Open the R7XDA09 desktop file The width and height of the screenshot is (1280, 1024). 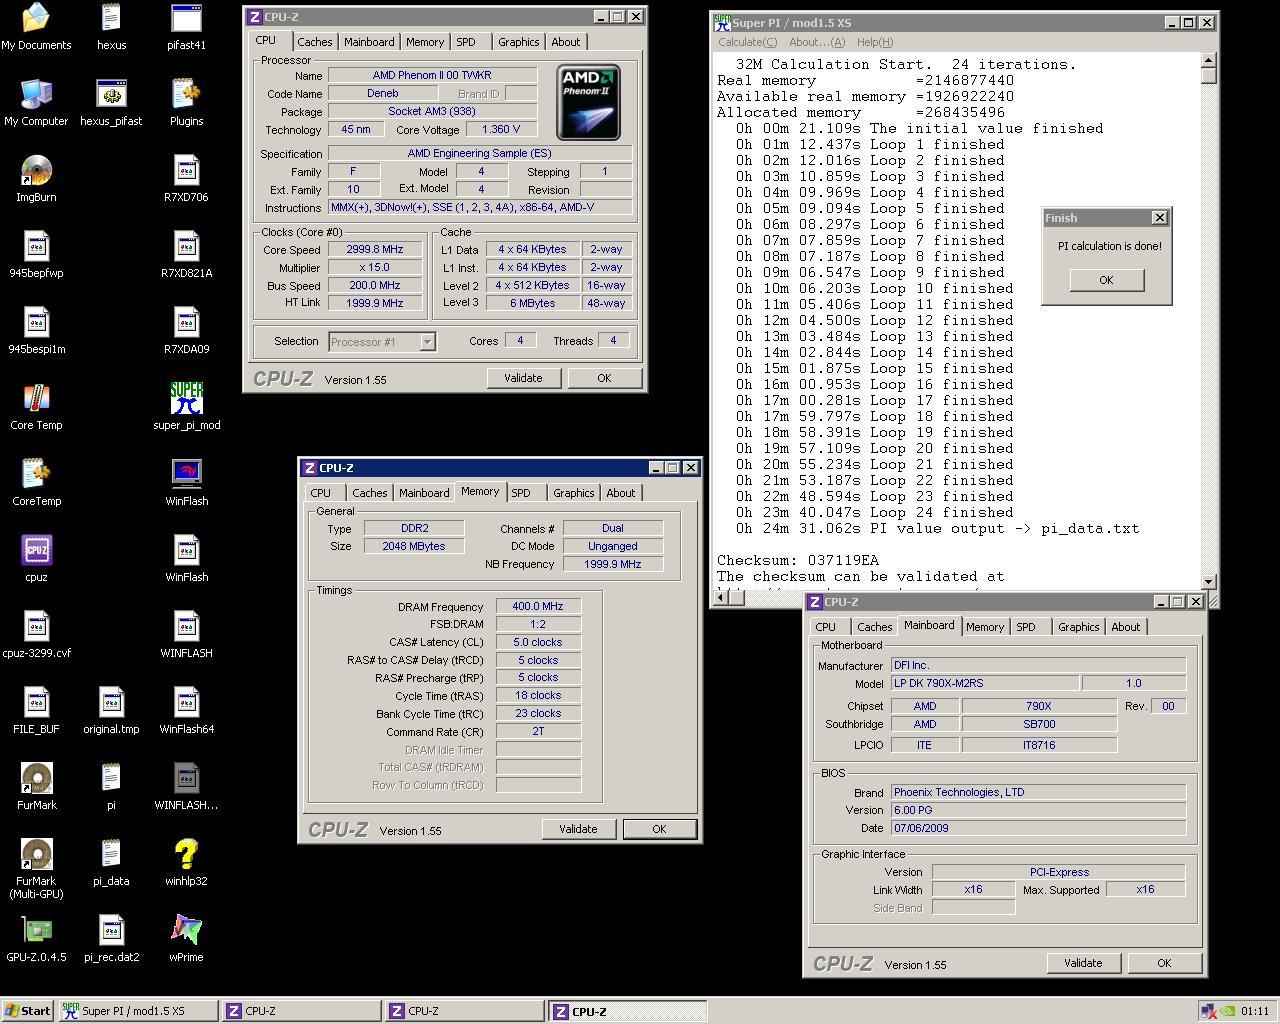(186, 330)
